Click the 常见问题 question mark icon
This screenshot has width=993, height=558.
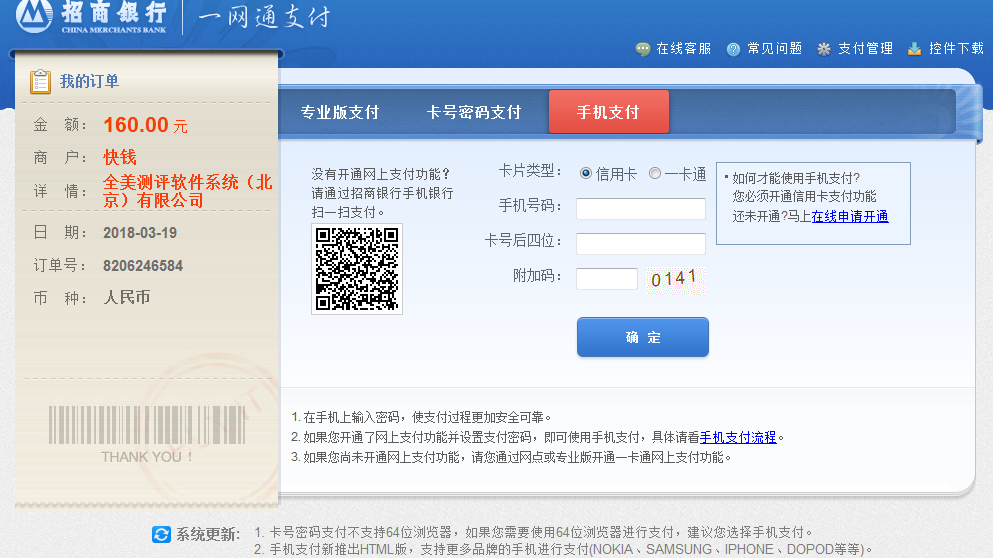pos(733,49)
